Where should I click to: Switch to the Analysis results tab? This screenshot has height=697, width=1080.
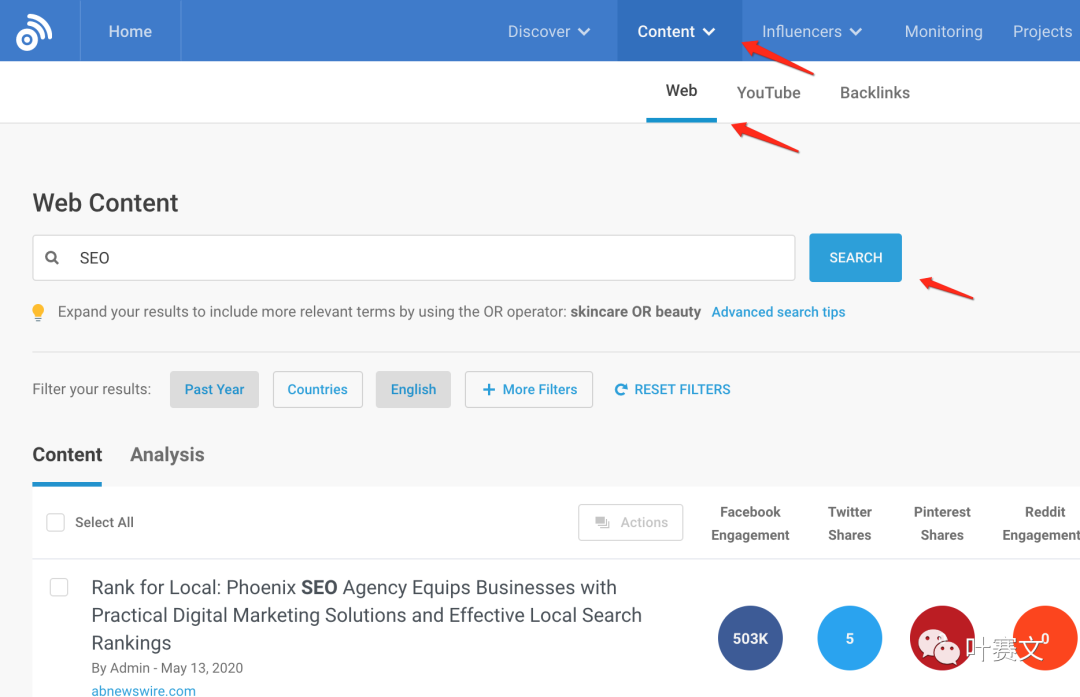point(167,455)
